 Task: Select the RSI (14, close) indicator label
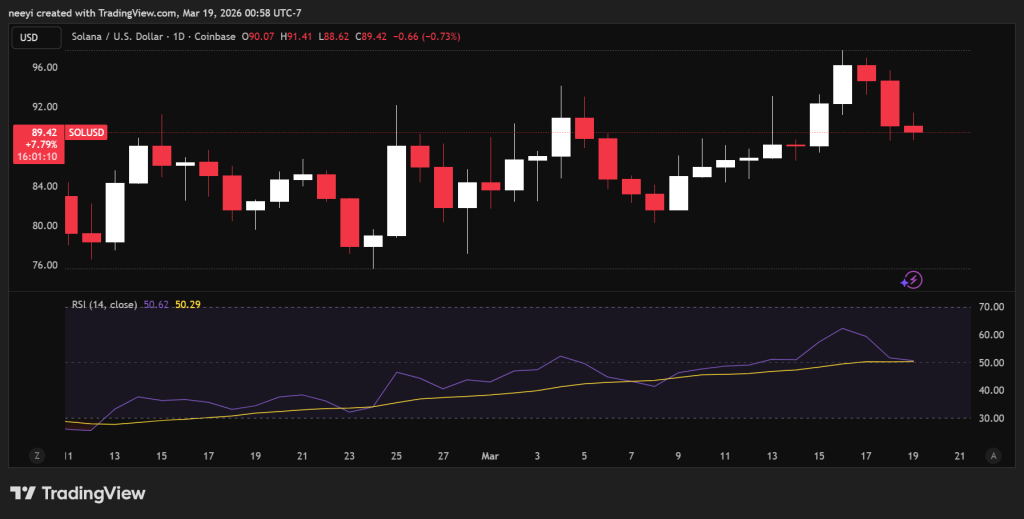pos(104,303)
